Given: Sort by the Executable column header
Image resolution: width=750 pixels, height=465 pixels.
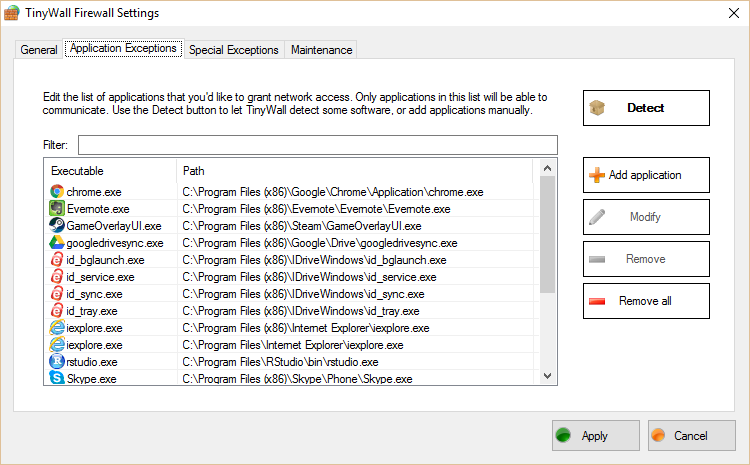Looking at the screenshot, I should [x=110, y=171].
